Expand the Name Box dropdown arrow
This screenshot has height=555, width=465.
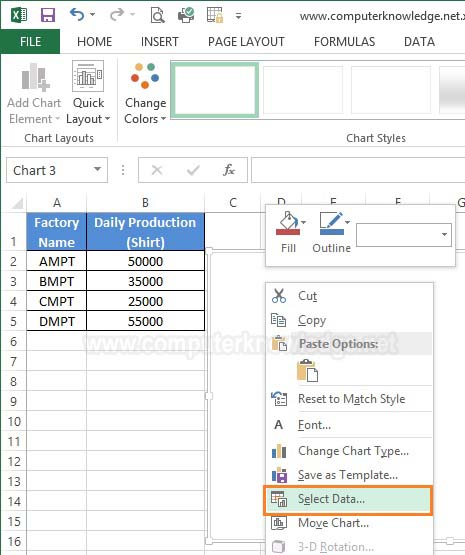(97, 170)
